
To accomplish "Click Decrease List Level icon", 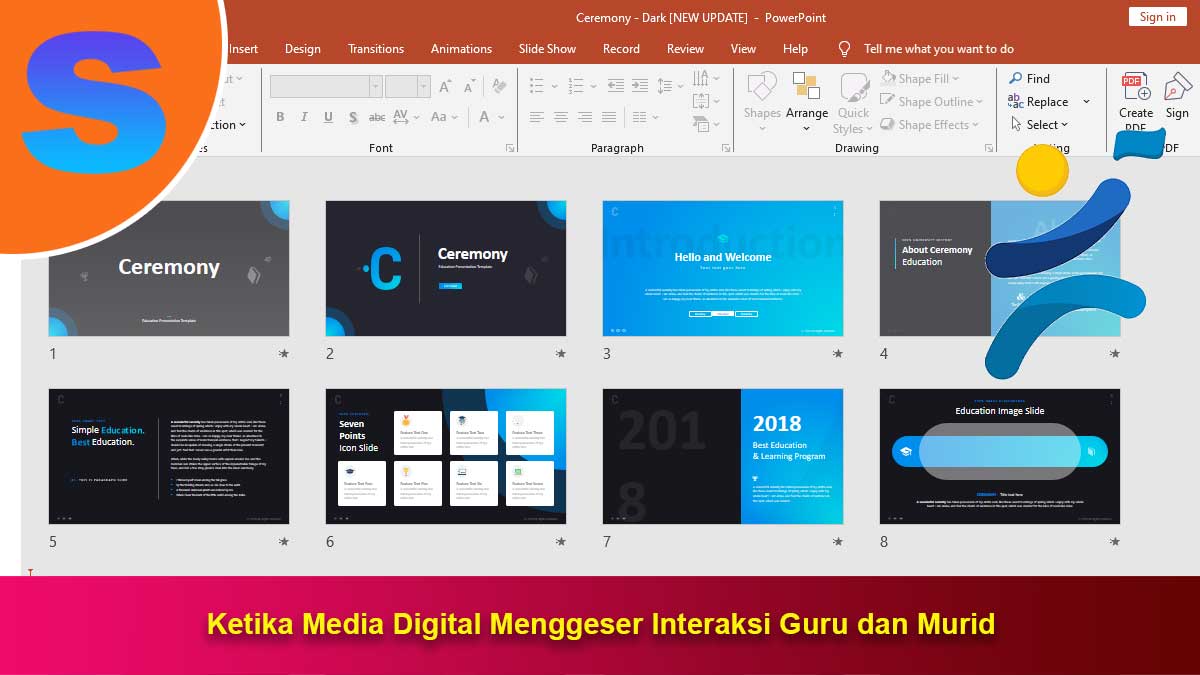I will (616, 86).
